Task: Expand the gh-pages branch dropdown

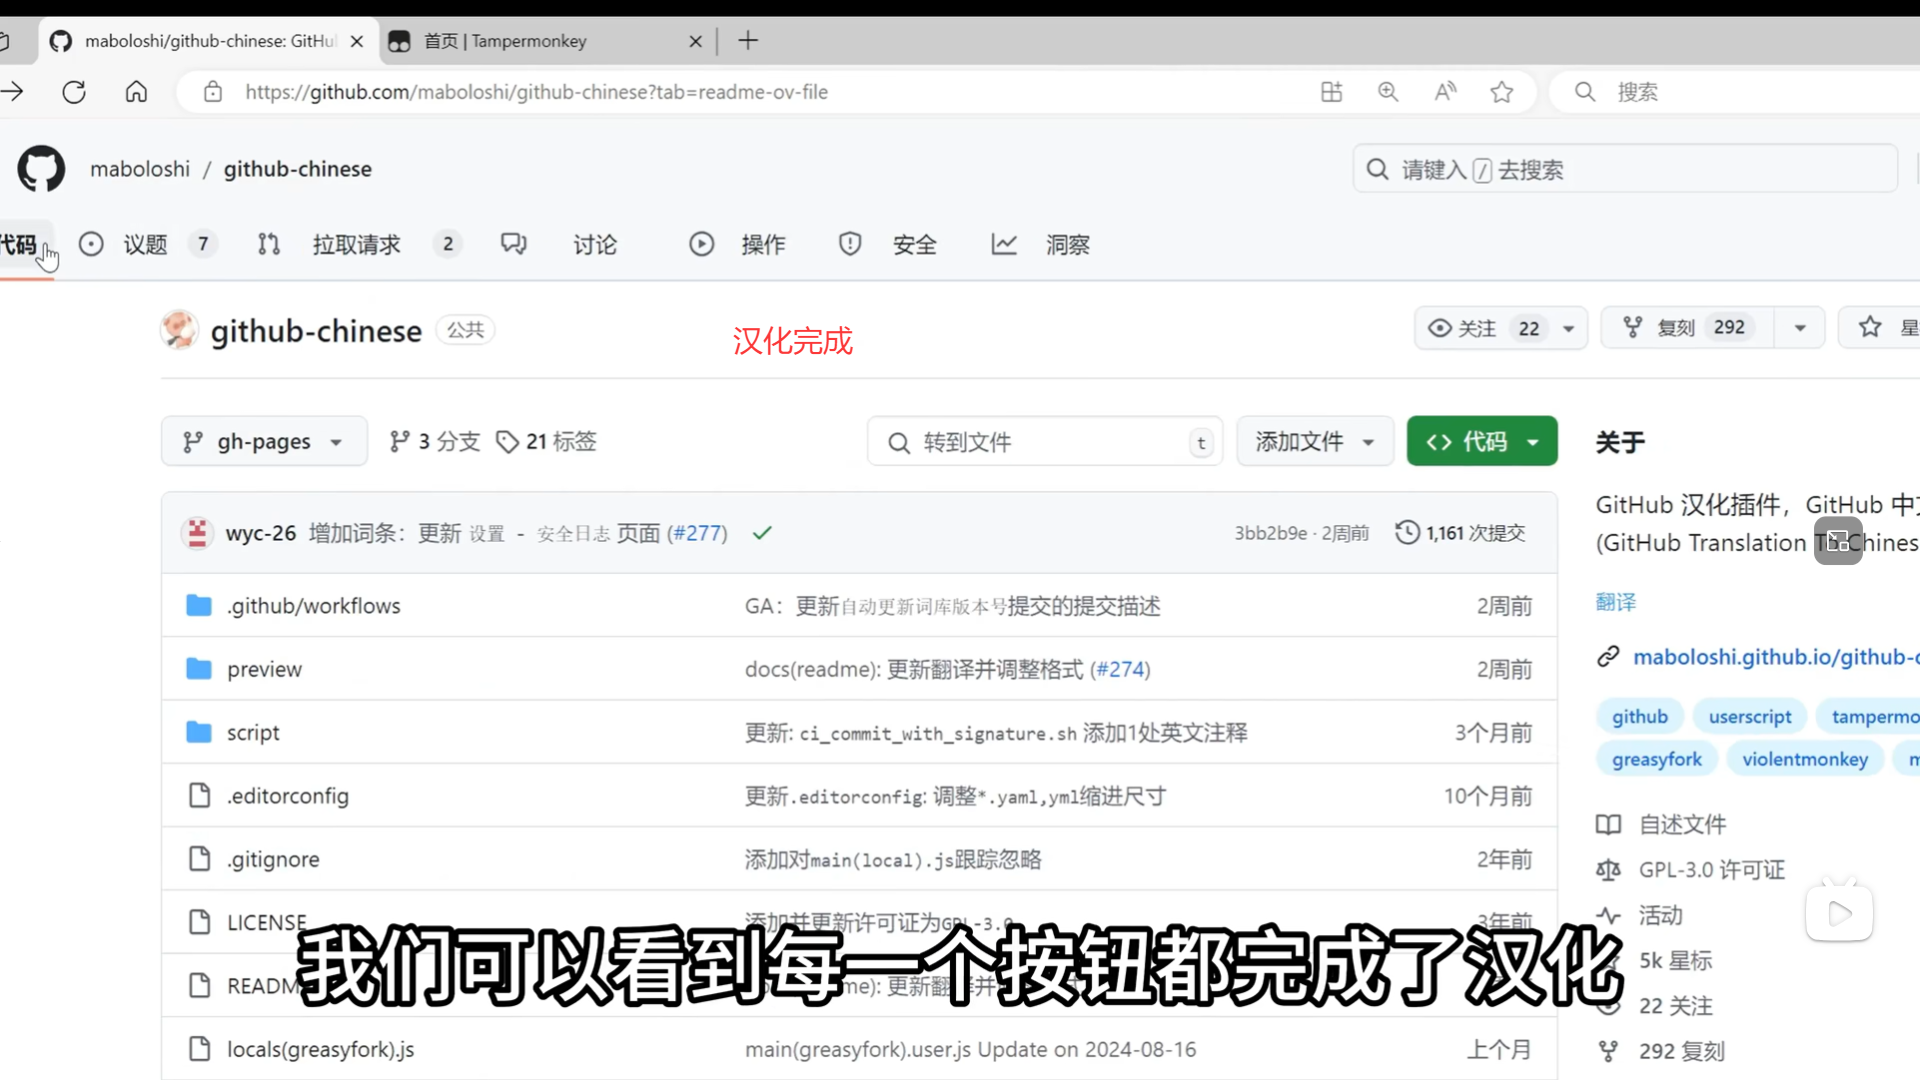Action: click(264, 442)
